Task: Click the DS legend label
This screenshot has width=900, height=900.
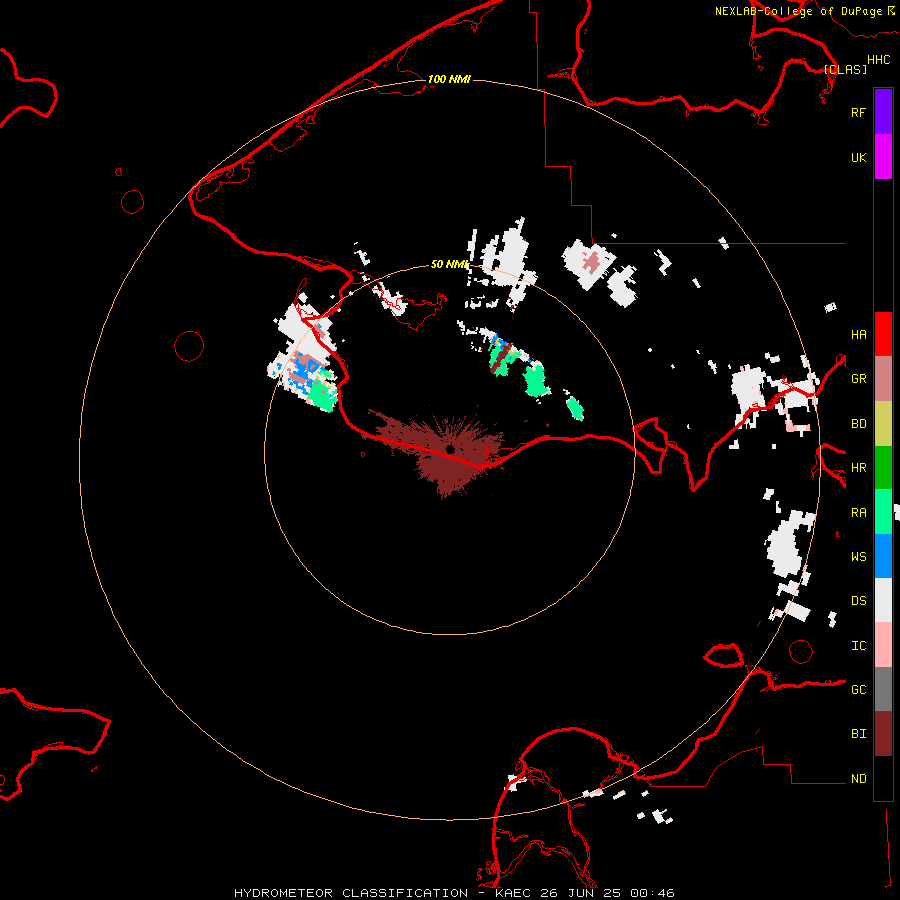Action: 858,601
